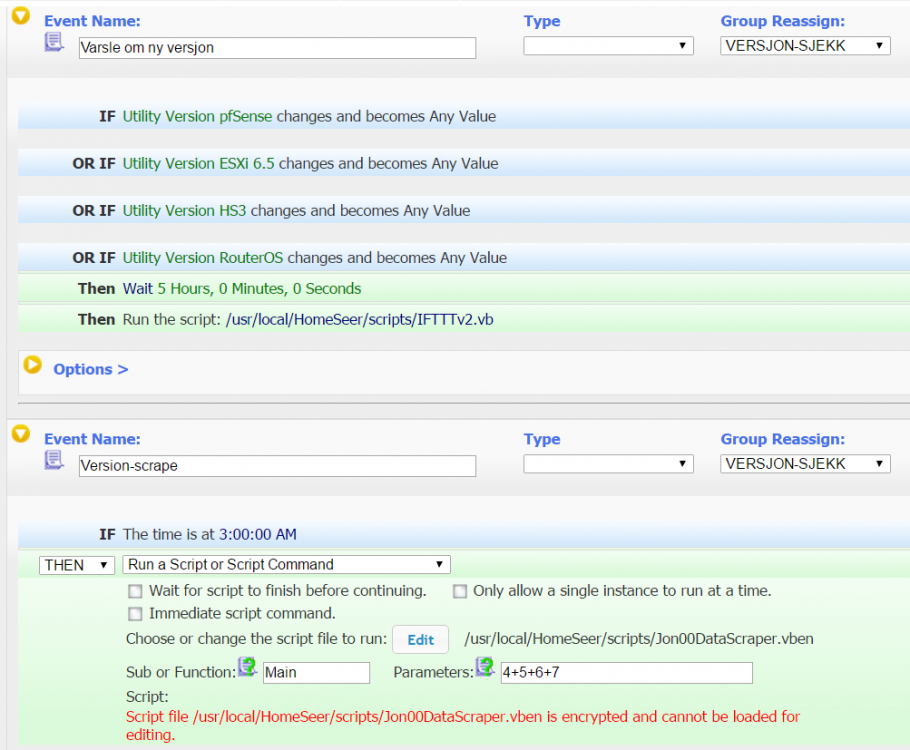Screen dimensions: 910x750
Task: Click the notes icon beside 'Version-scrape' name
Action: tap(54, 460)
